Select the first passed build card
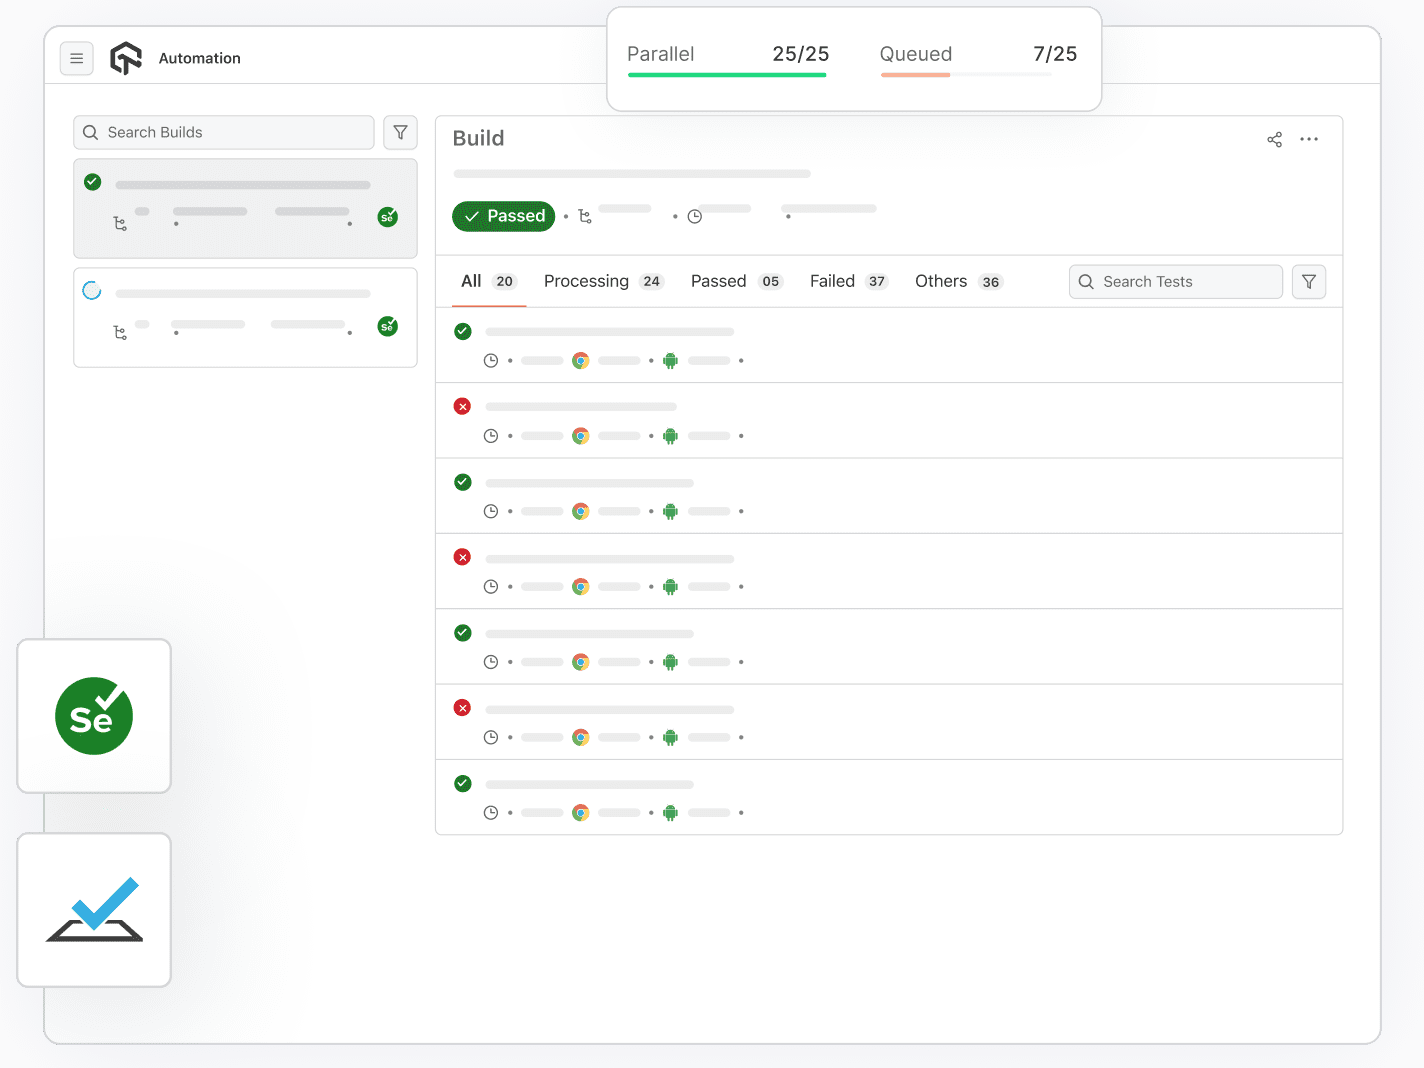 [245, 209]
